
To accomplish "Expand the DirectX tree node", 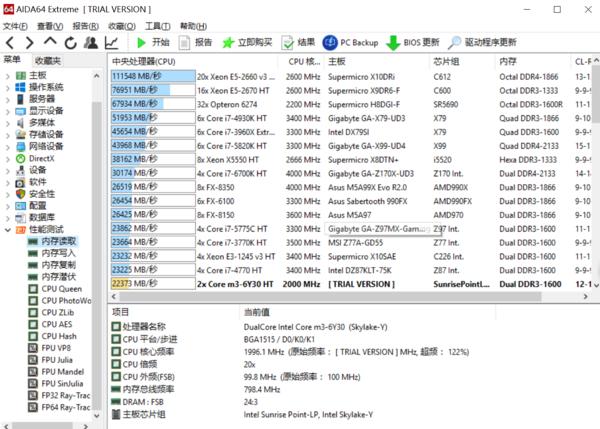I will [x=8, y=159].
